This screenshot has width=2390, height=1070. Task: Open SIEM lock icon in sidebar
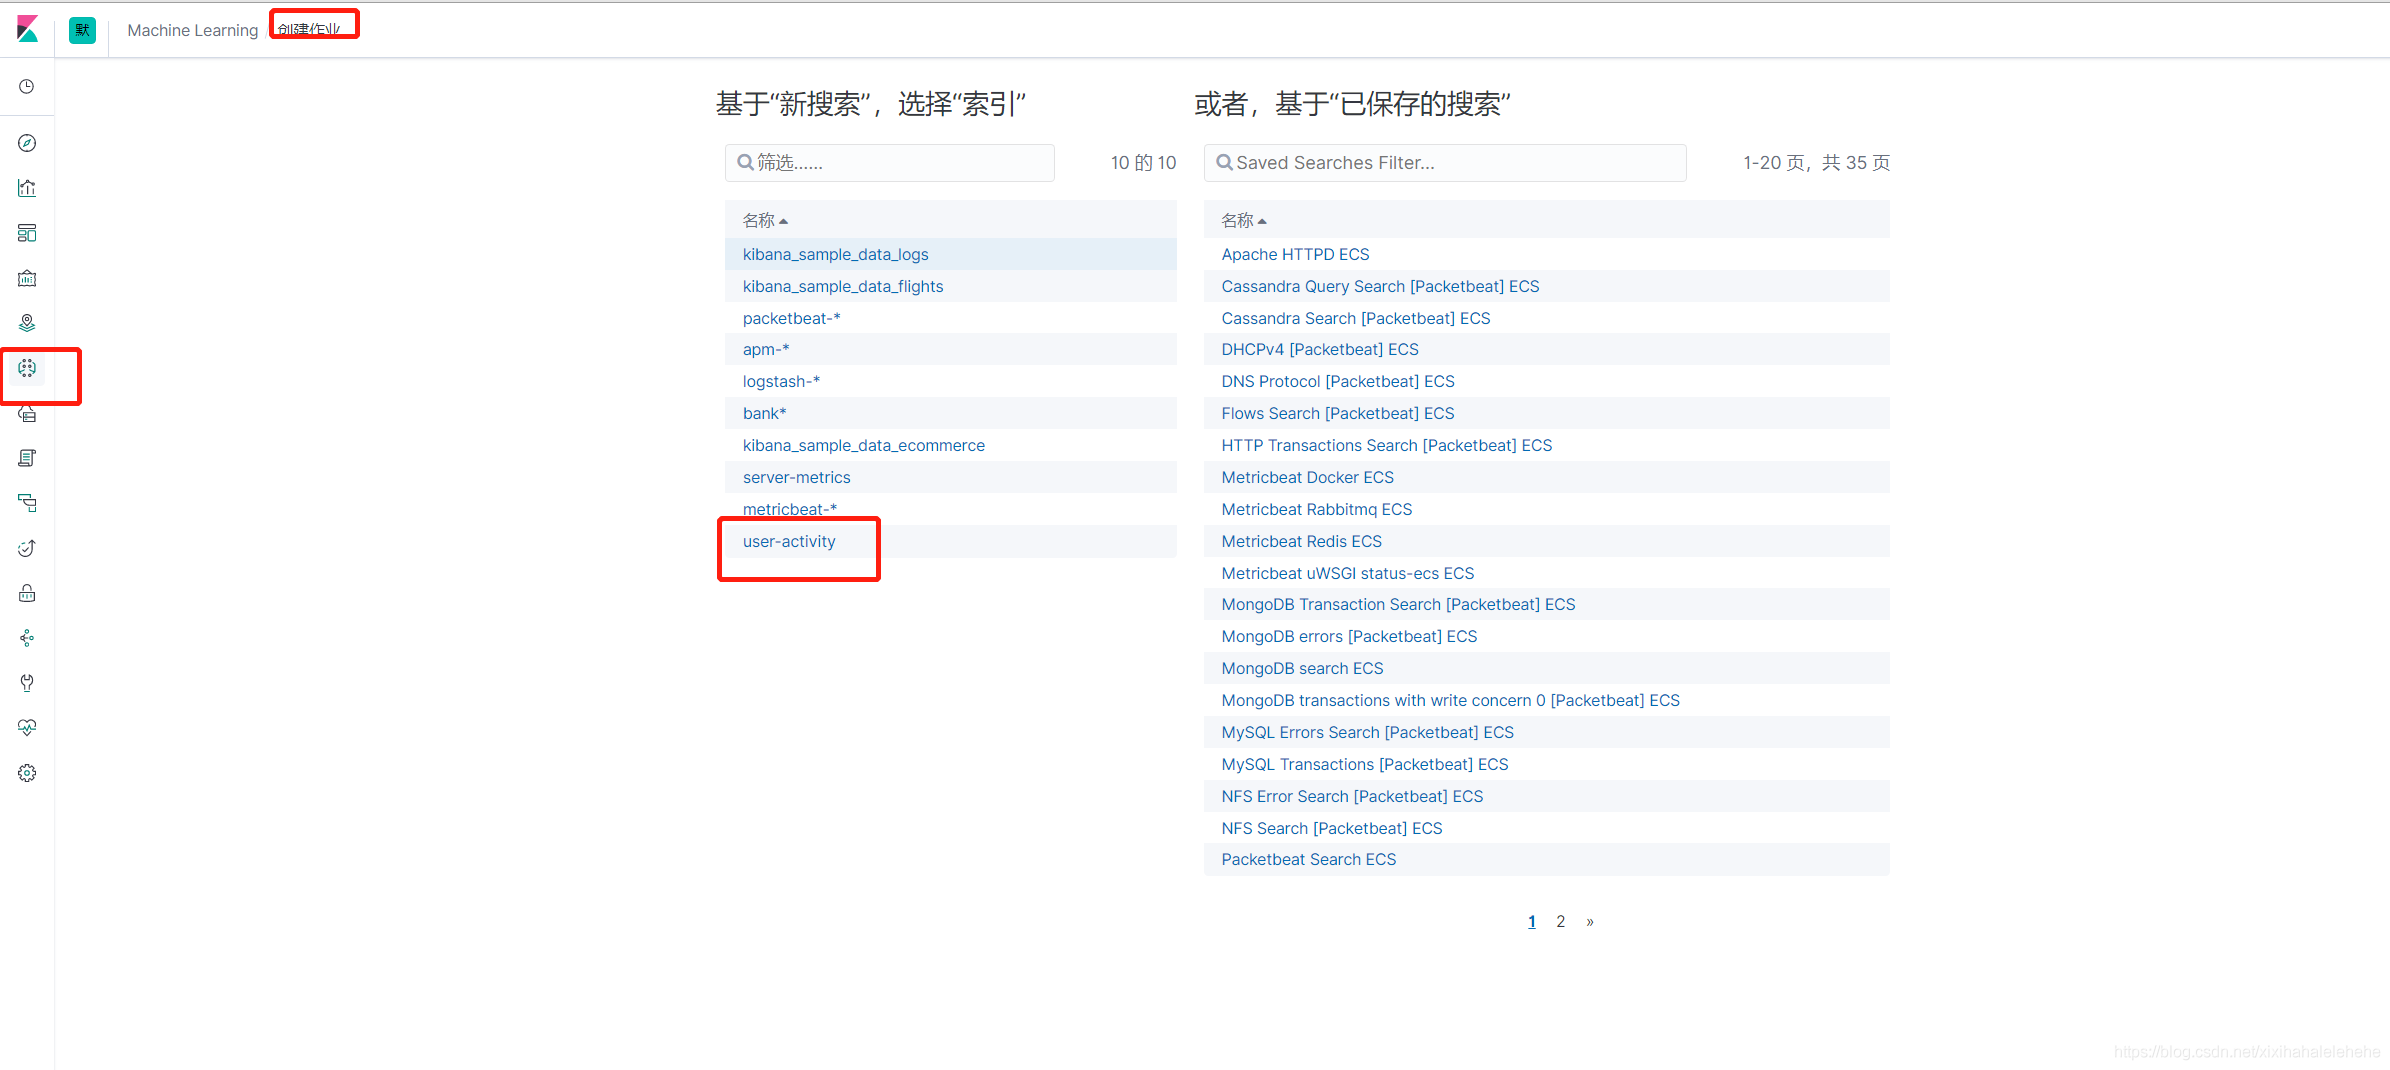point(27,593)
